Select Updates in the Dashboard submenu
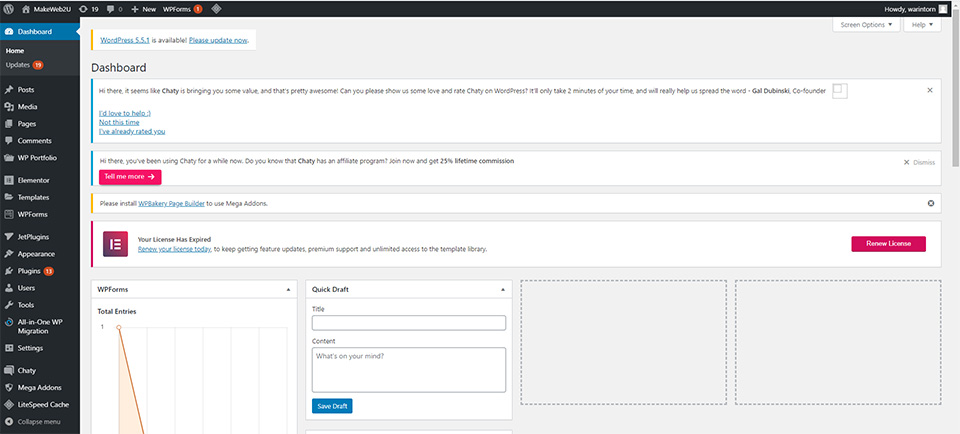Image resolution: width=960 pixels, height=434 pixels. [x=18, y=65]
